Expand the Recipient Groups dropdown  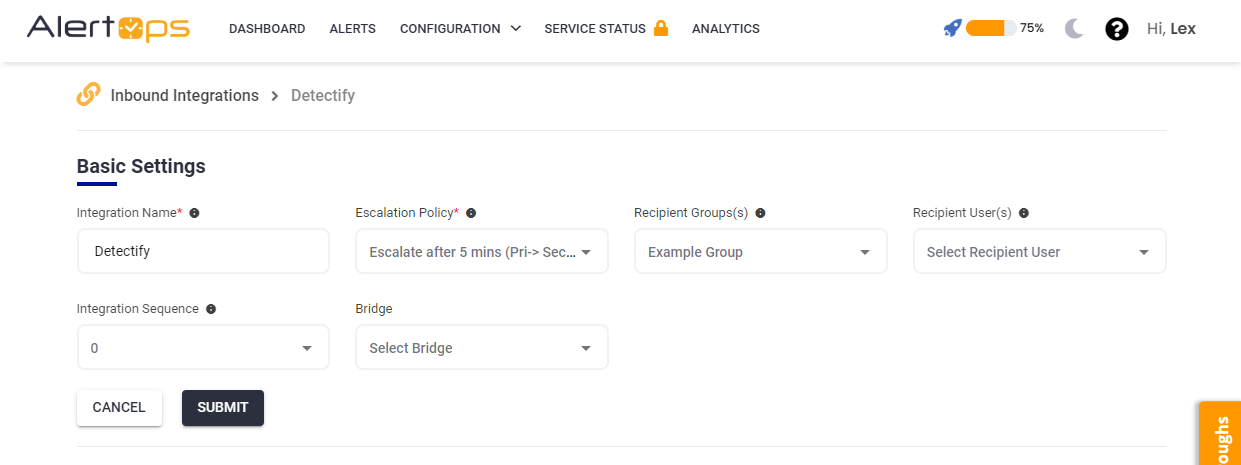[x=760, y=252]
